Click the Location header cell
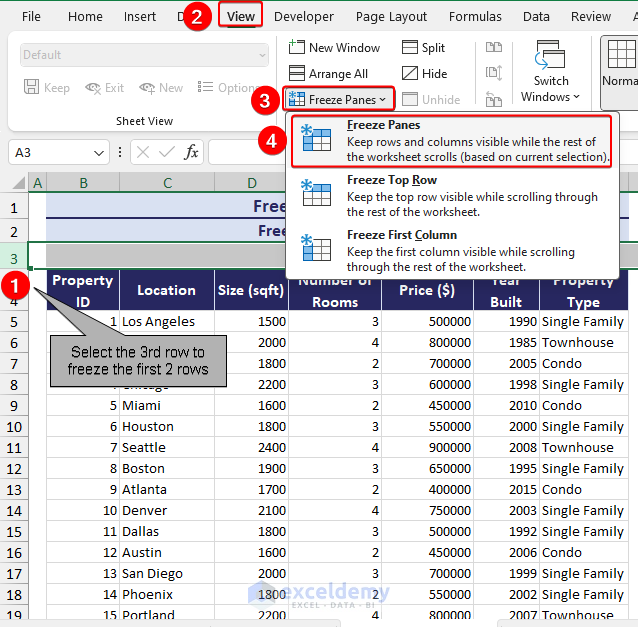The width and height of the screenshot is (638, 627). (x=166, y=290)
